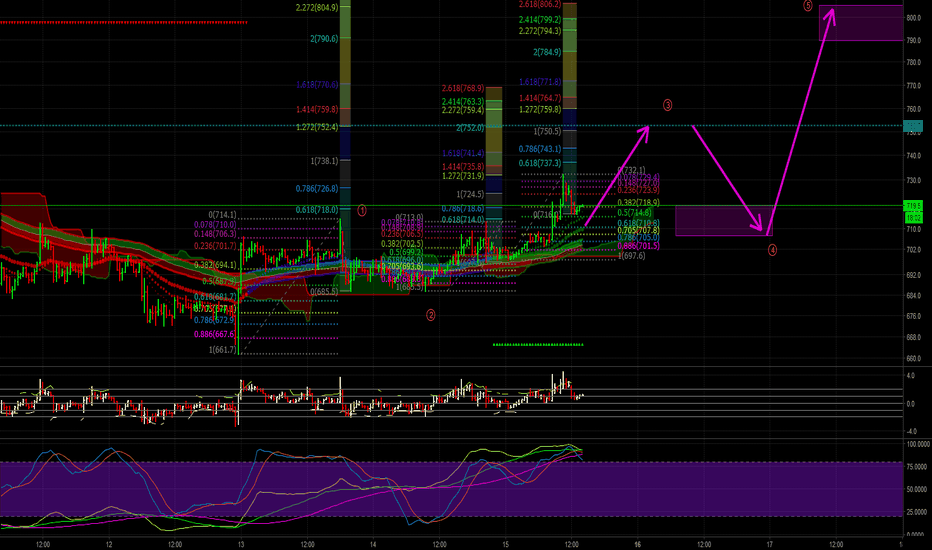Select the 0(714.1) retracement label
This screenshot has width=932, height=550.
pyautogui.click(x=222, y=215)
